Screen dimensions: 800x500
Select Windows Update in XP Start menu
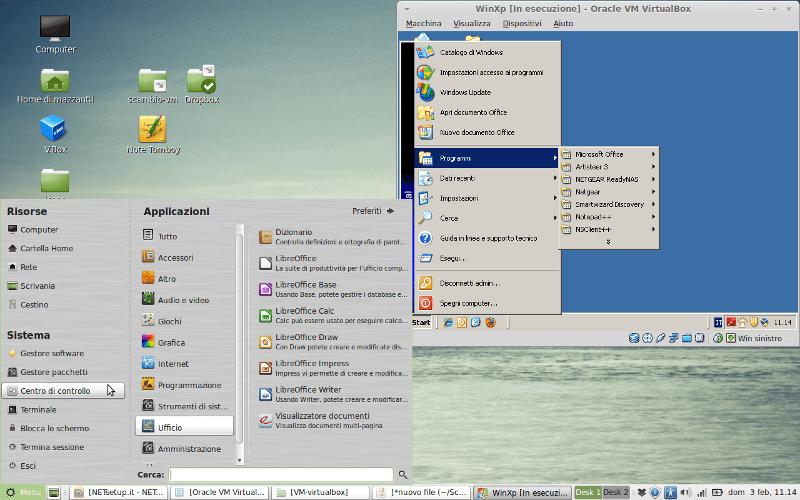(x=487, y=92)
